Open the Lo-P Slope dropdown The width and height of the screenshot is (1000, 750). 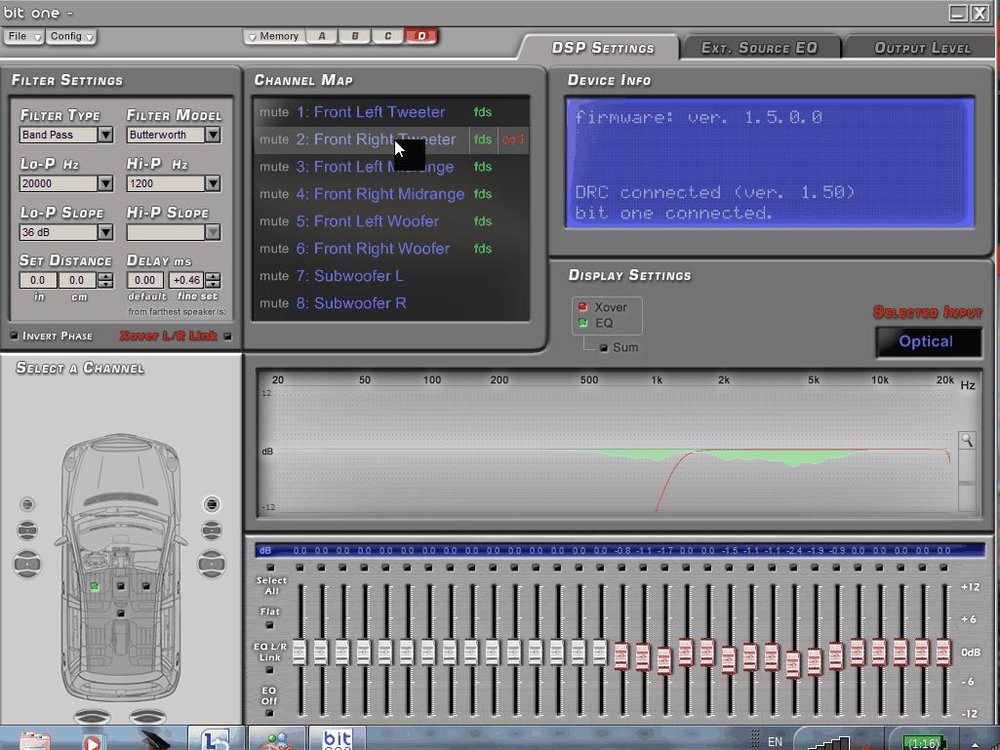[105, 232]
